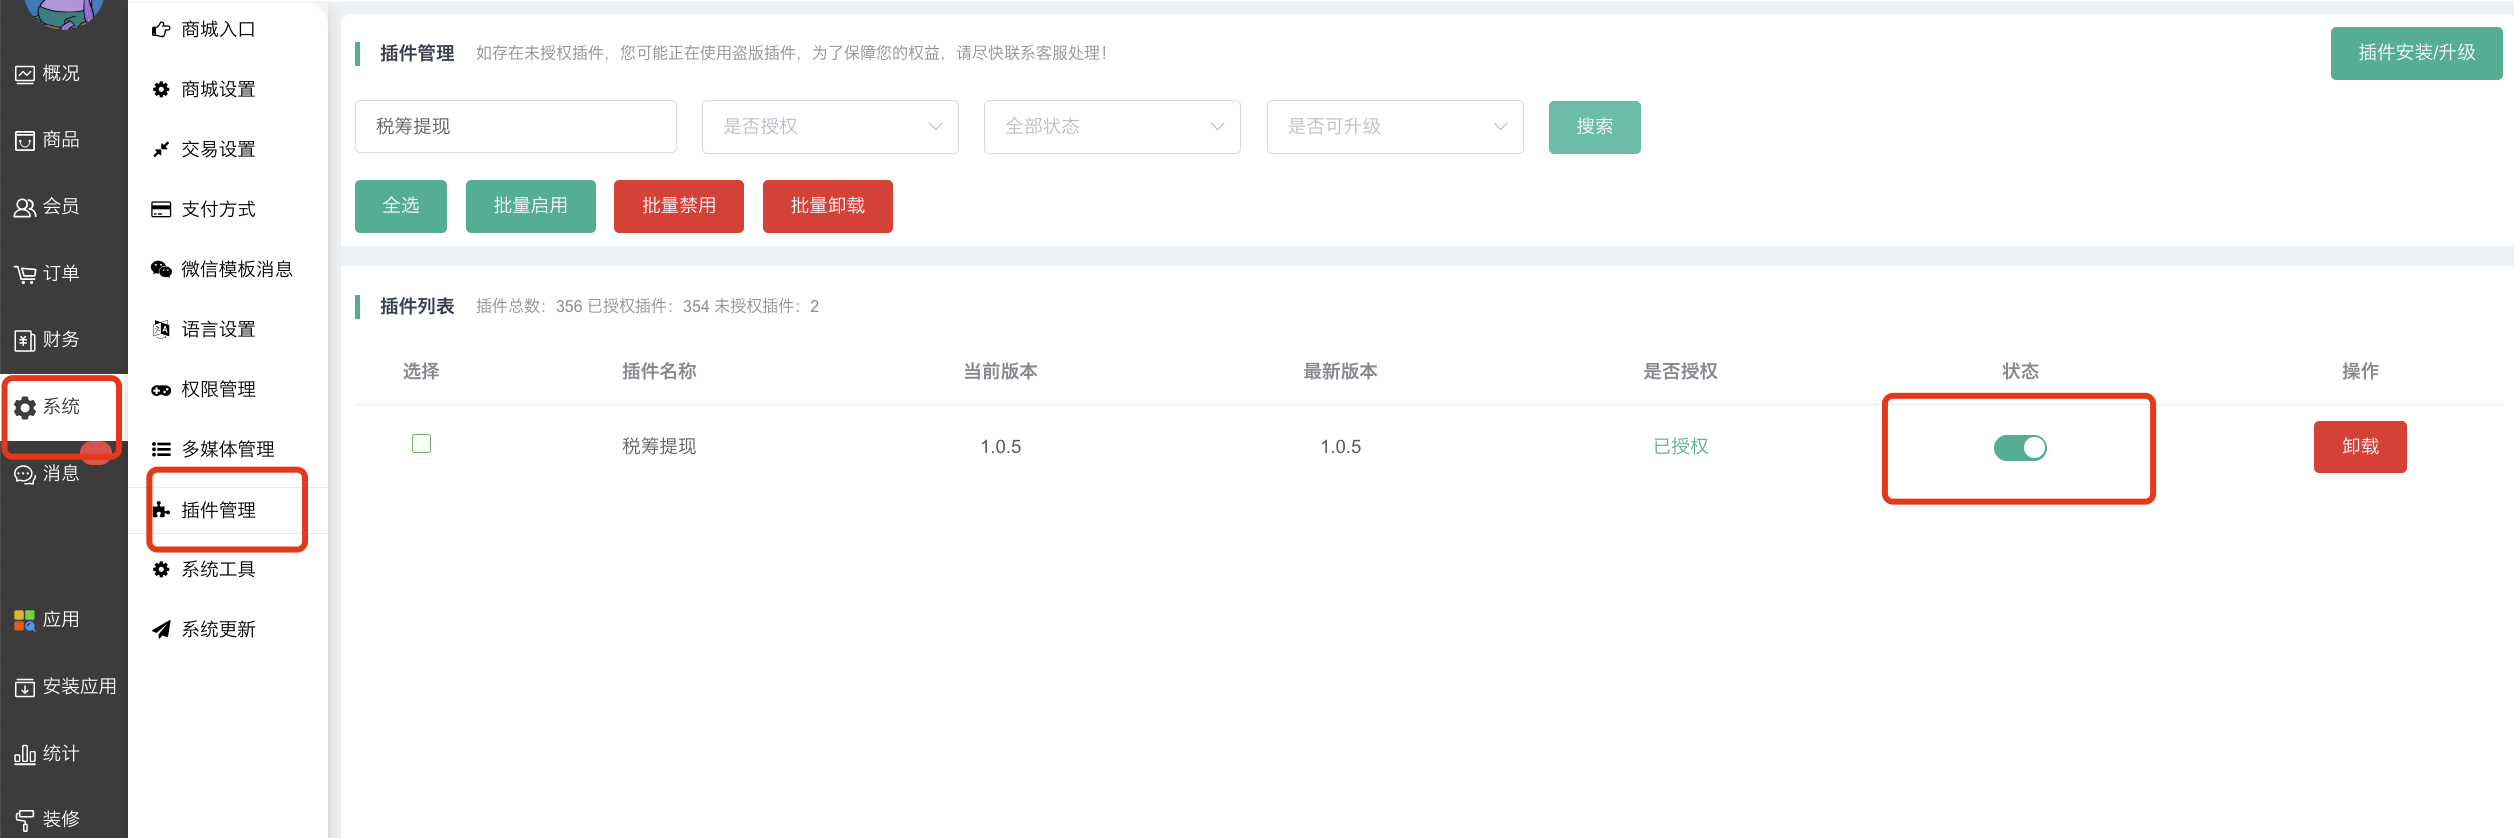Open the 是否授权 dropdown filter
2514x838 pixels.
click(830, 127)
